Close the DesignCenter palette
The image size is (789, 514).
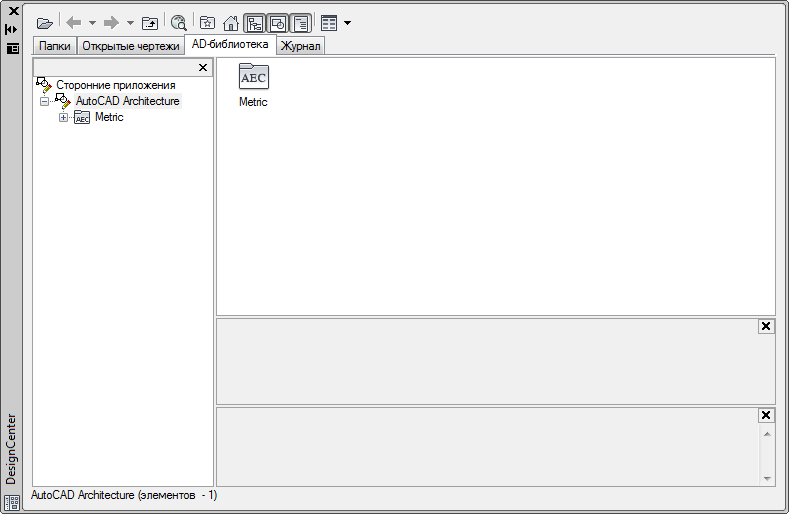(13, 11)
